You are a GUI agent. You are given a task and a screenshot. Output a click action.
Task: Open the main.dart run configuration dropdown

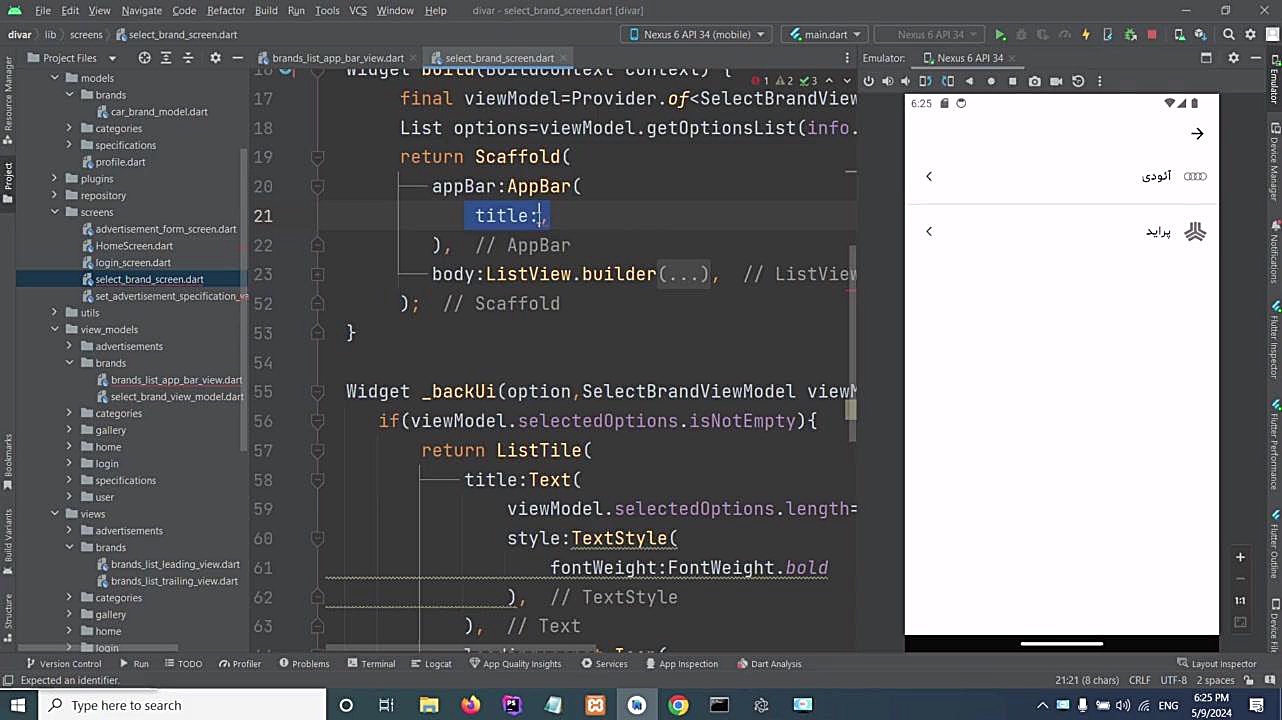pyautogui.click(x=826, y=35)
